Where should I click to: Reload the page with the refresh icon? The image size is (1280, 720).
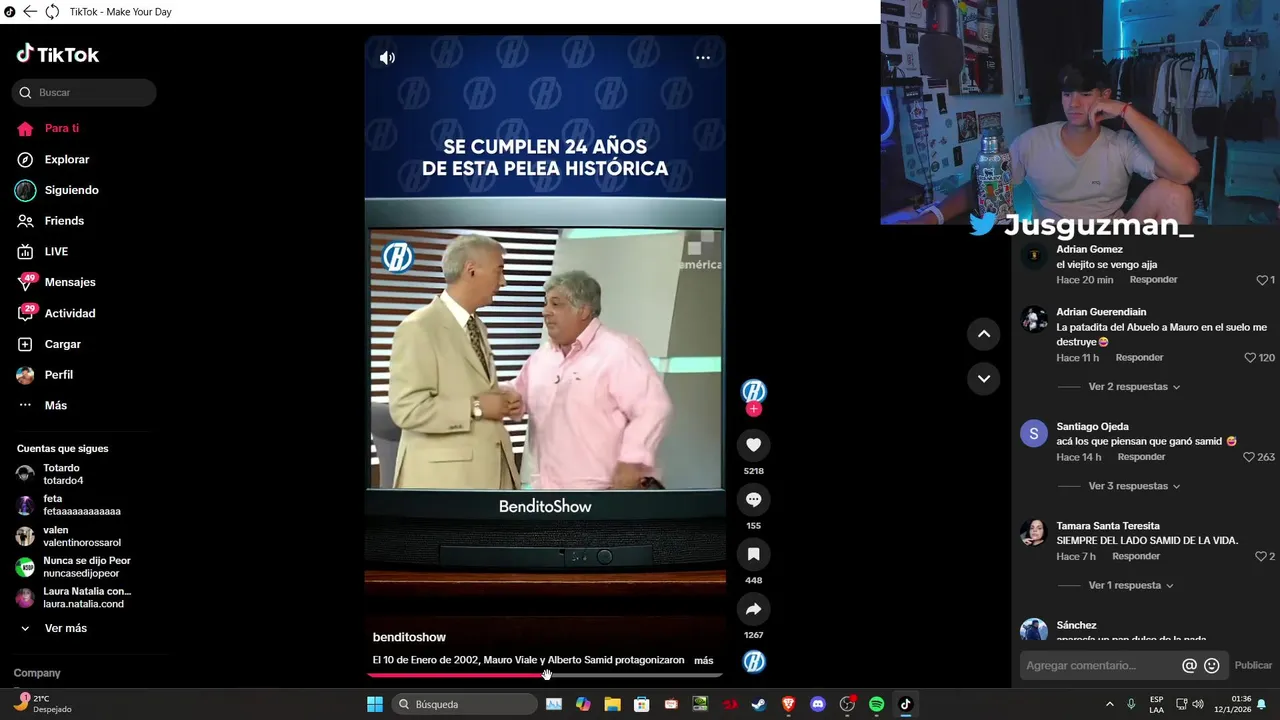click(x=52, y=12)
